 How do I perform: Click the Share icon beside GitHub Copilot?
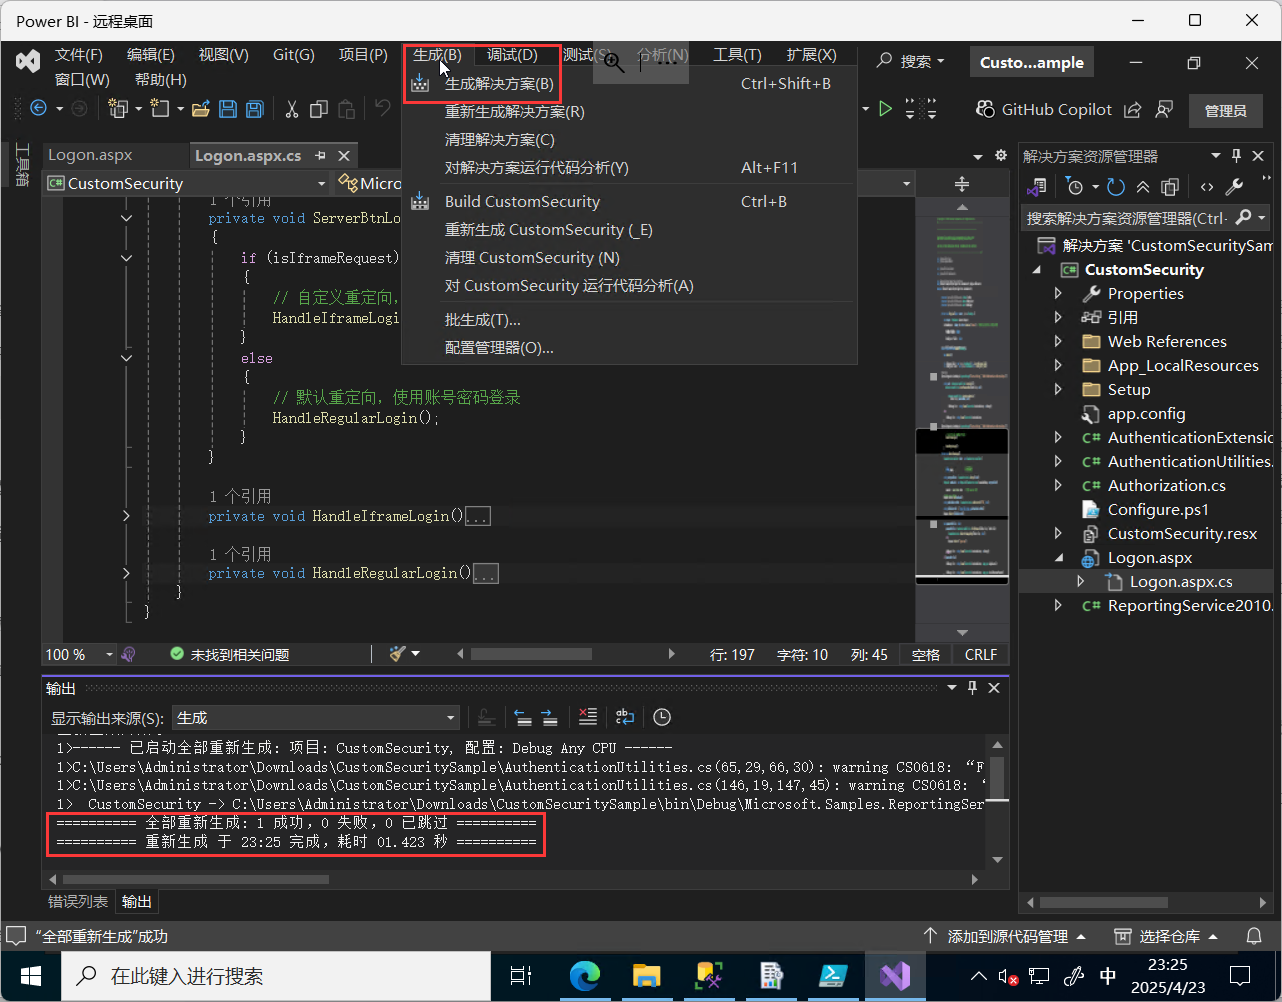point(1133,110)
